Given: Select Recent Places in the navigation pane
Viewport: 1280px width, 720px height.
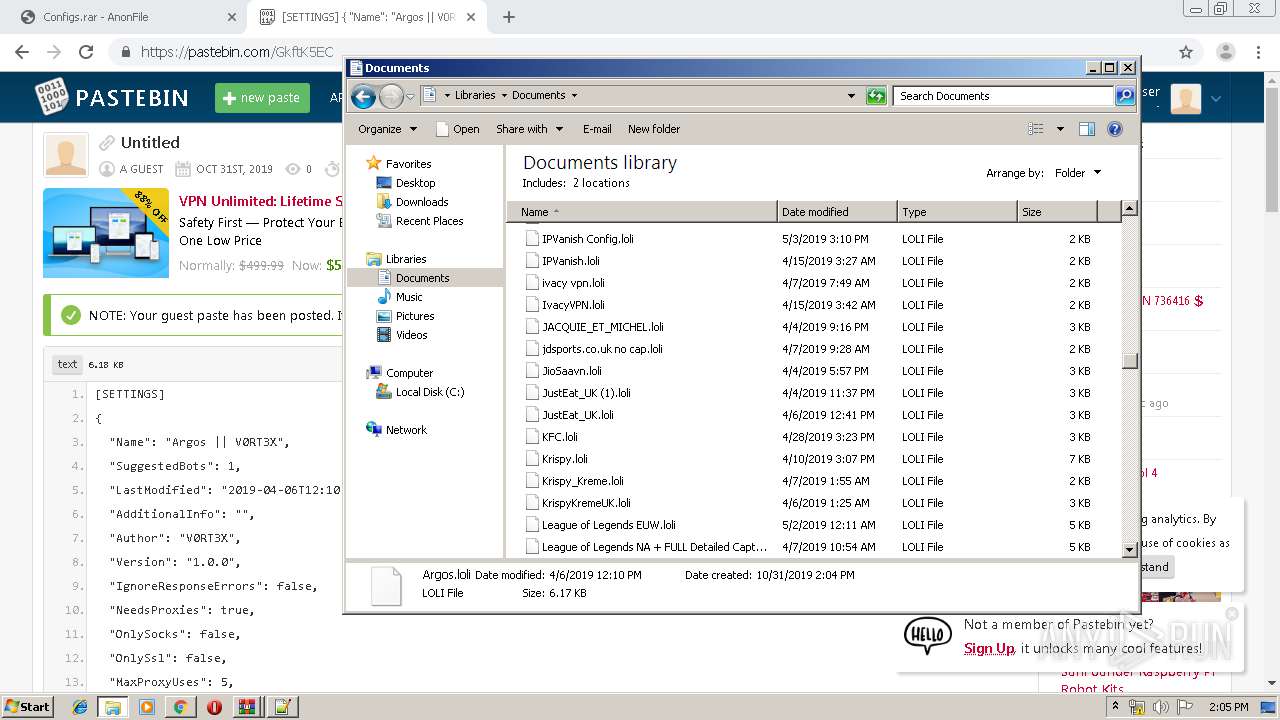Looking at the screenshot, I should 429,221.
